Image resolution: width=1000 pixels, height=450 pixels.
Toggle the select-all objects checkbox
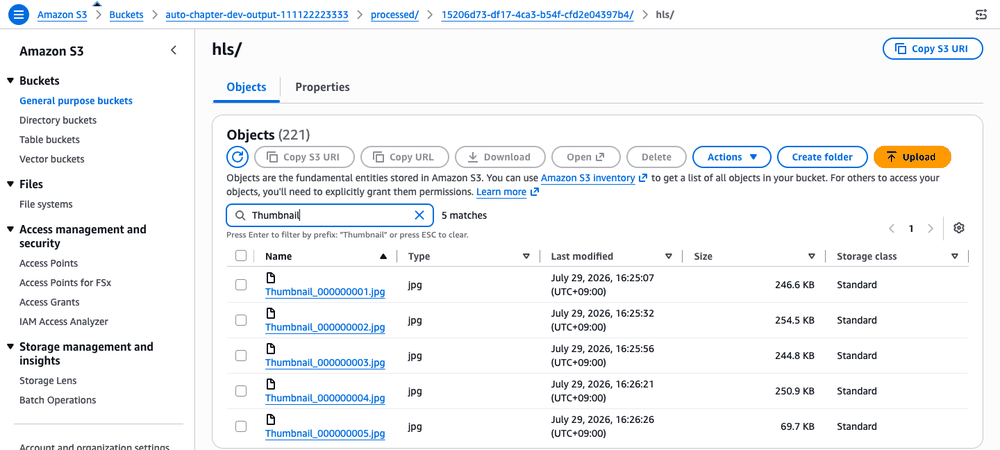(241, 256)
